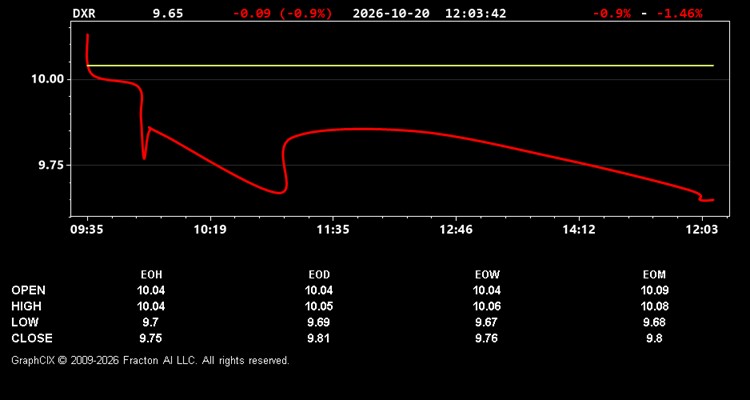Viewport: 750px width, 400px height.
Task: Select the EOD HIGH value 10.05
Action: [x=319, y=306]
